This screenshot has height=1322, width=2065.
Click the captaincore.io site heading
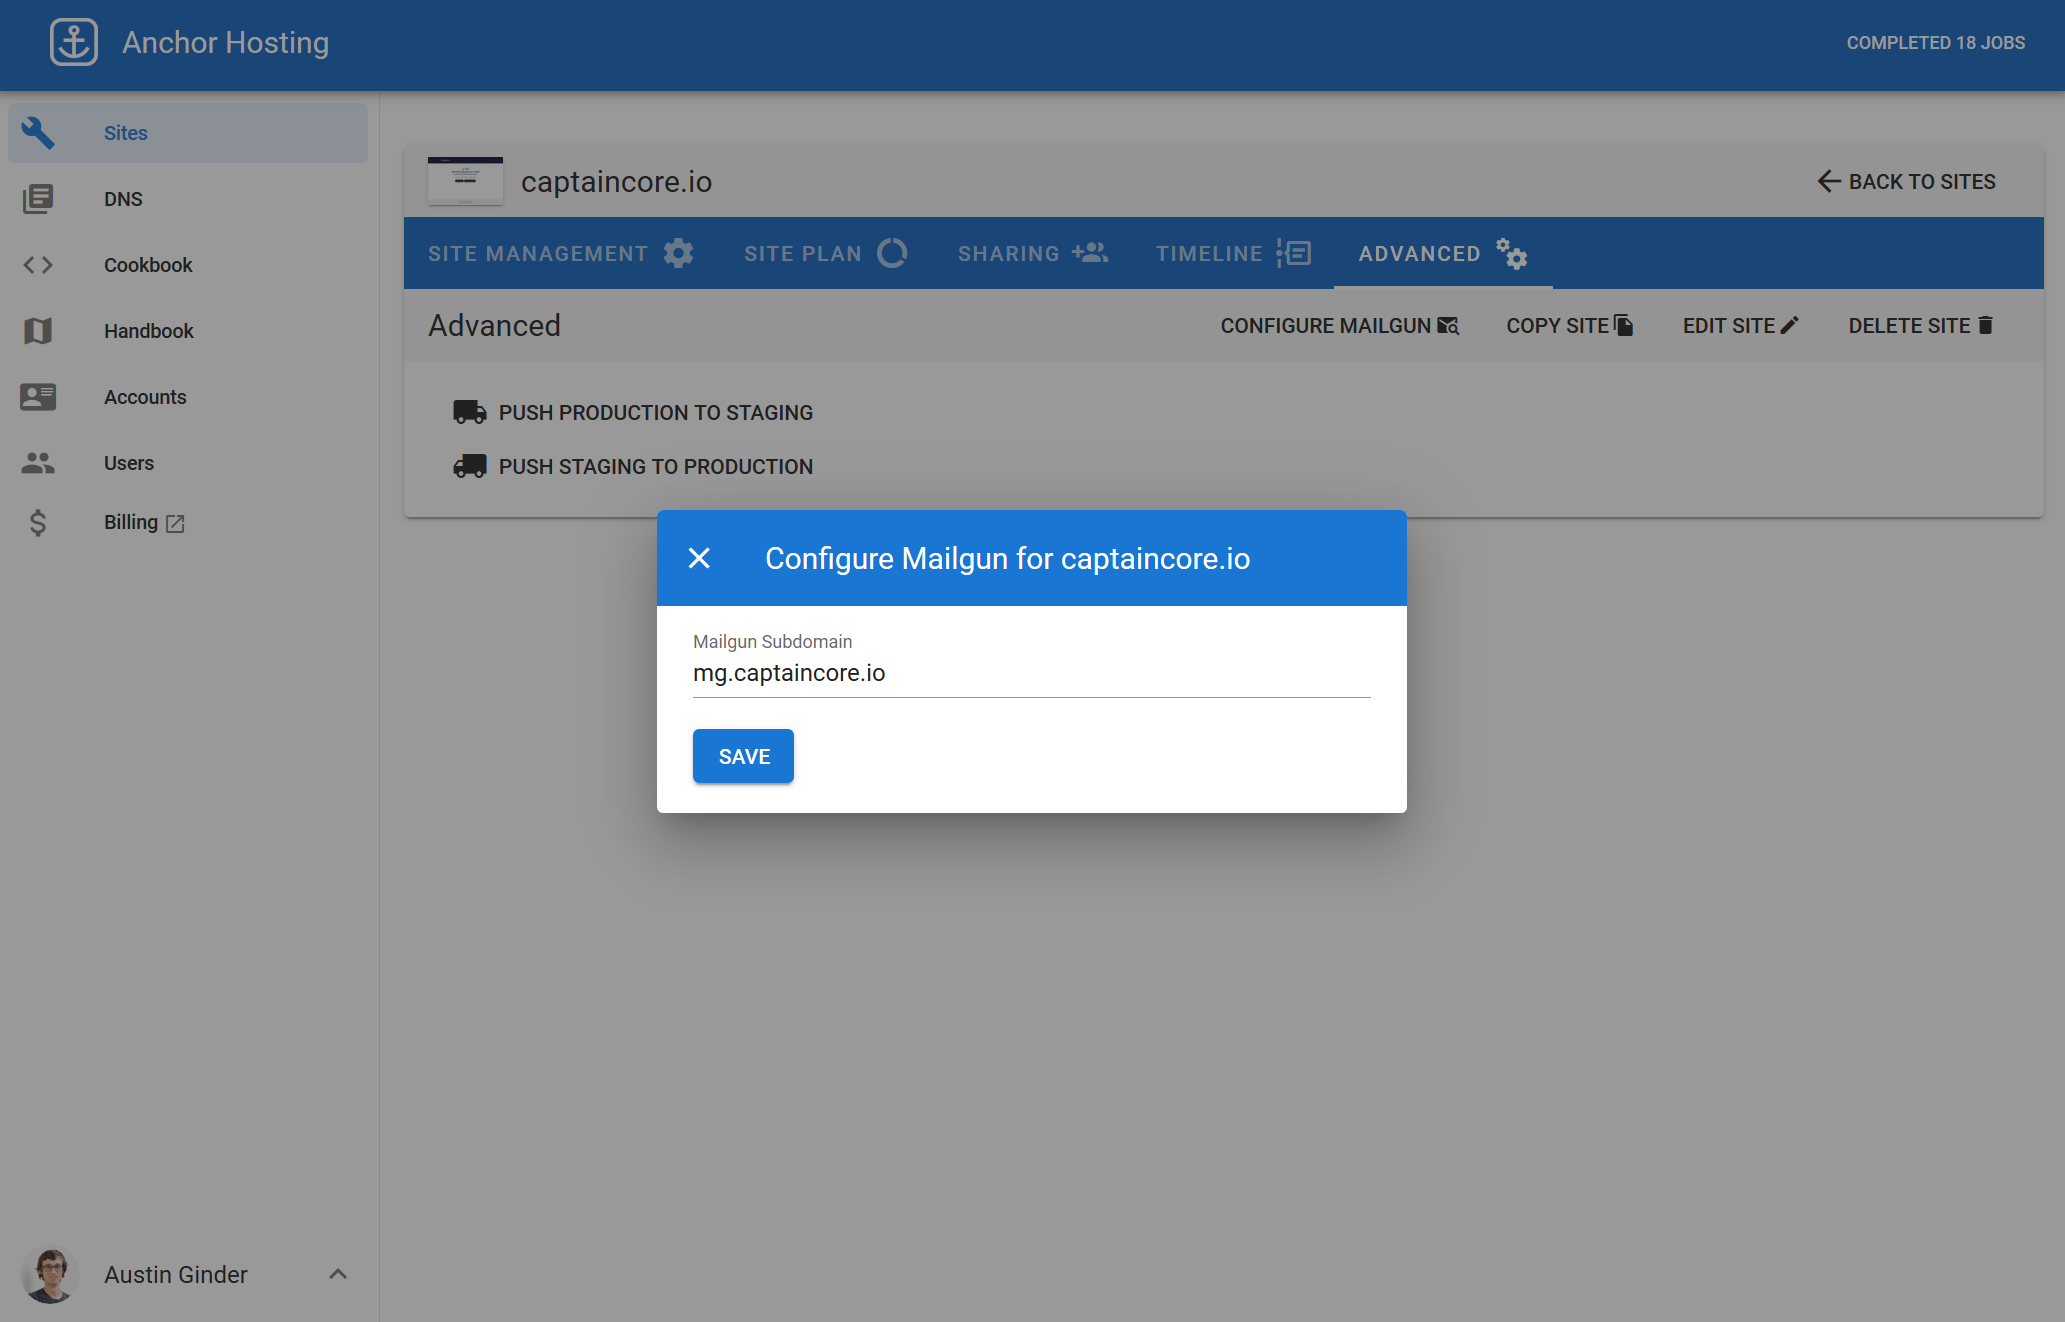(616, 181)
